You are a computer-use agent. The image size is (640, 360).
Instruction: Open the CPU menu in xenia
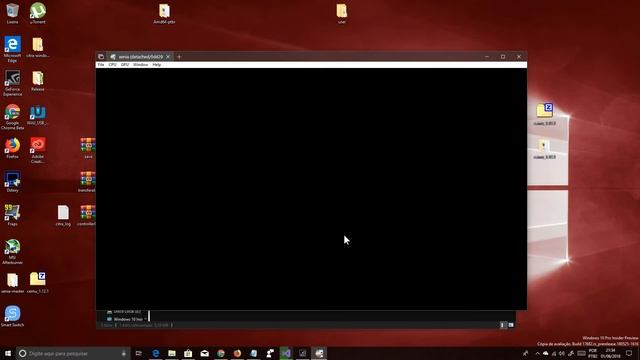[113, 64]
